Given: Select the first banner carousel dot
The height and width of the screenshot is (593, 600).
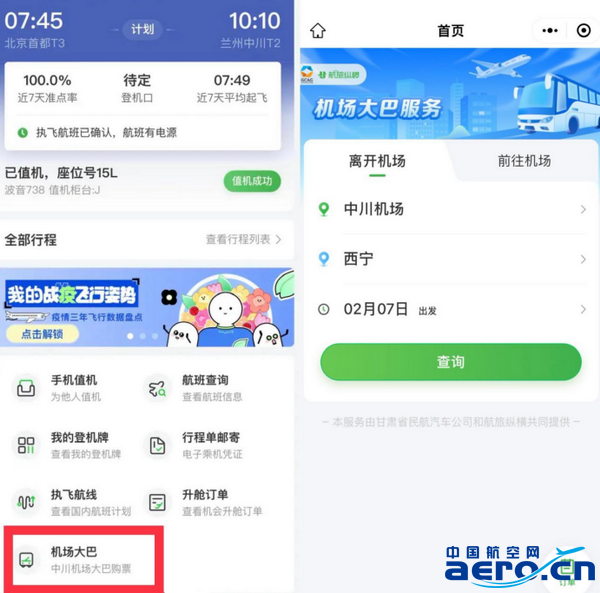Looking at the screenshot, I should pos(130,336).
